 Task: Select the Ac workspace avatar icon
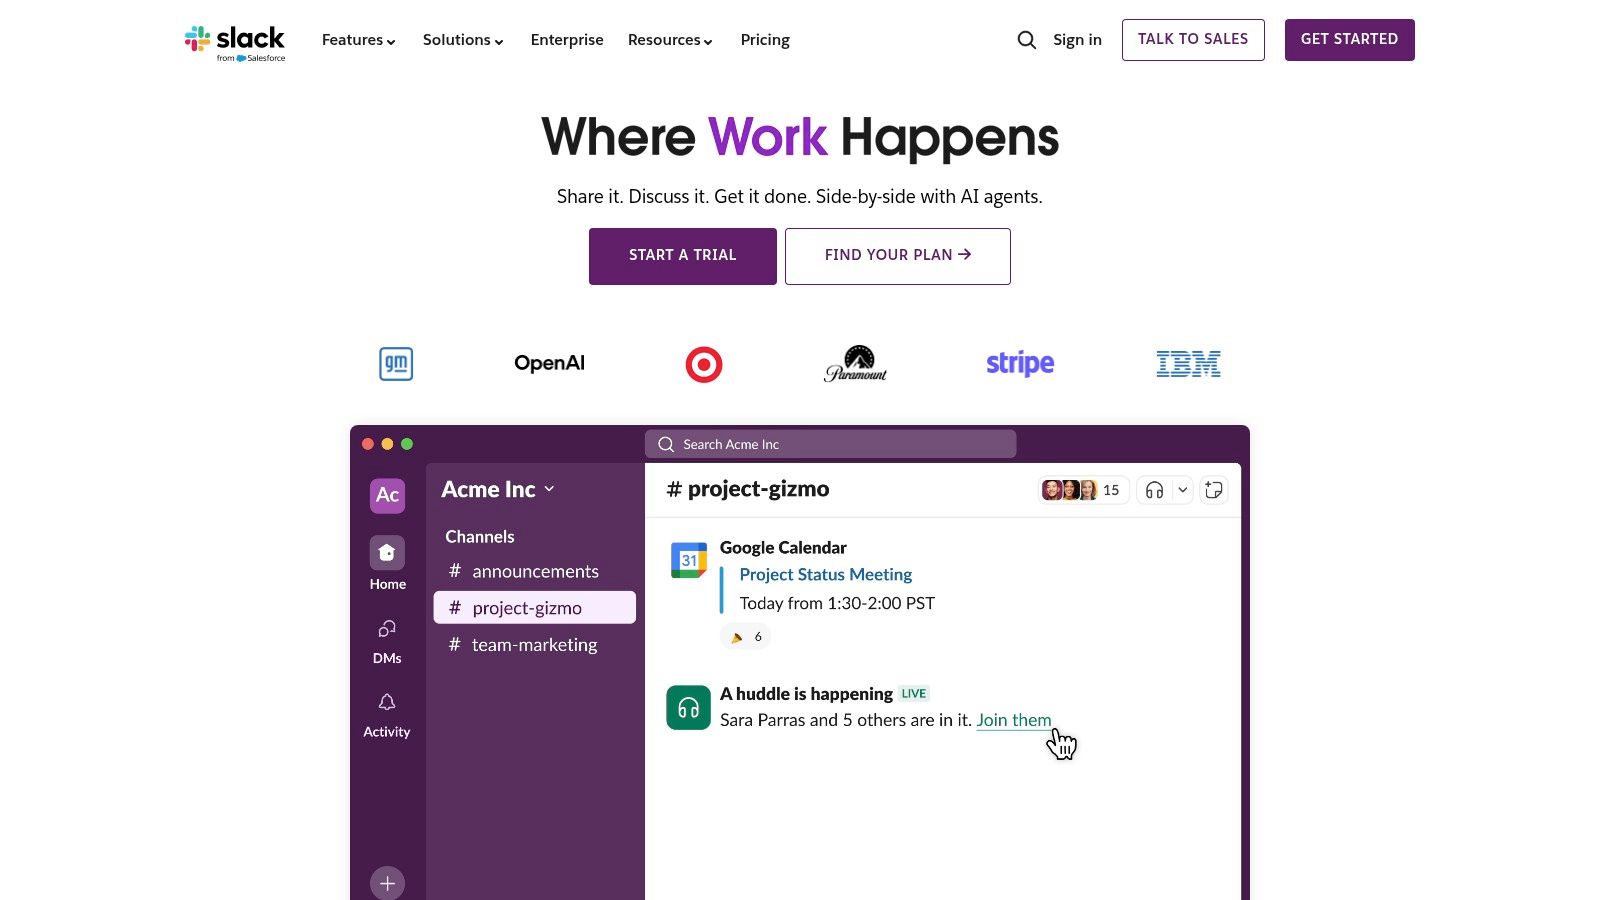click(x=387, y=495)
